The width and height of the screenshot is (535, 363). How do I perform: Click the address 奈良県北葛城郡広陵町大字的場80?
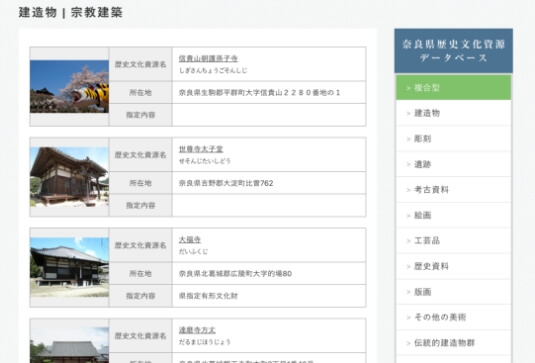point(235,274)
